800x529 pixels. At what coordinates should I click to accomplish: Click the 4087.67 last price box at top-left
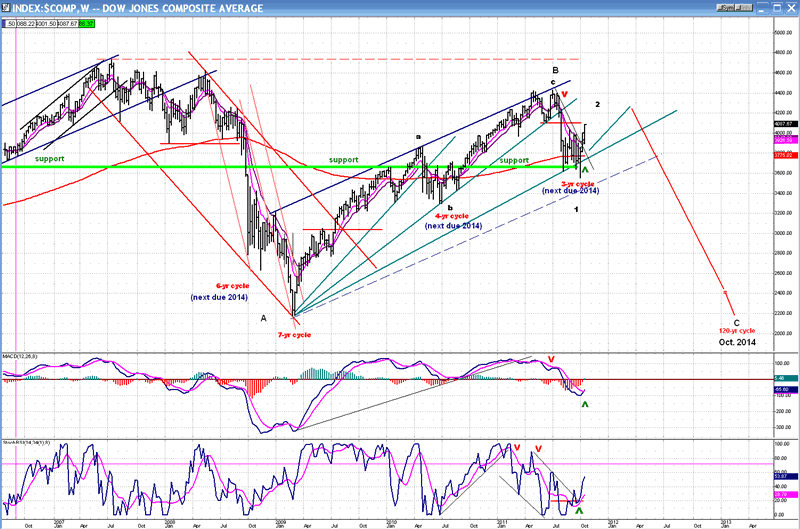click(x=68, y=23)
